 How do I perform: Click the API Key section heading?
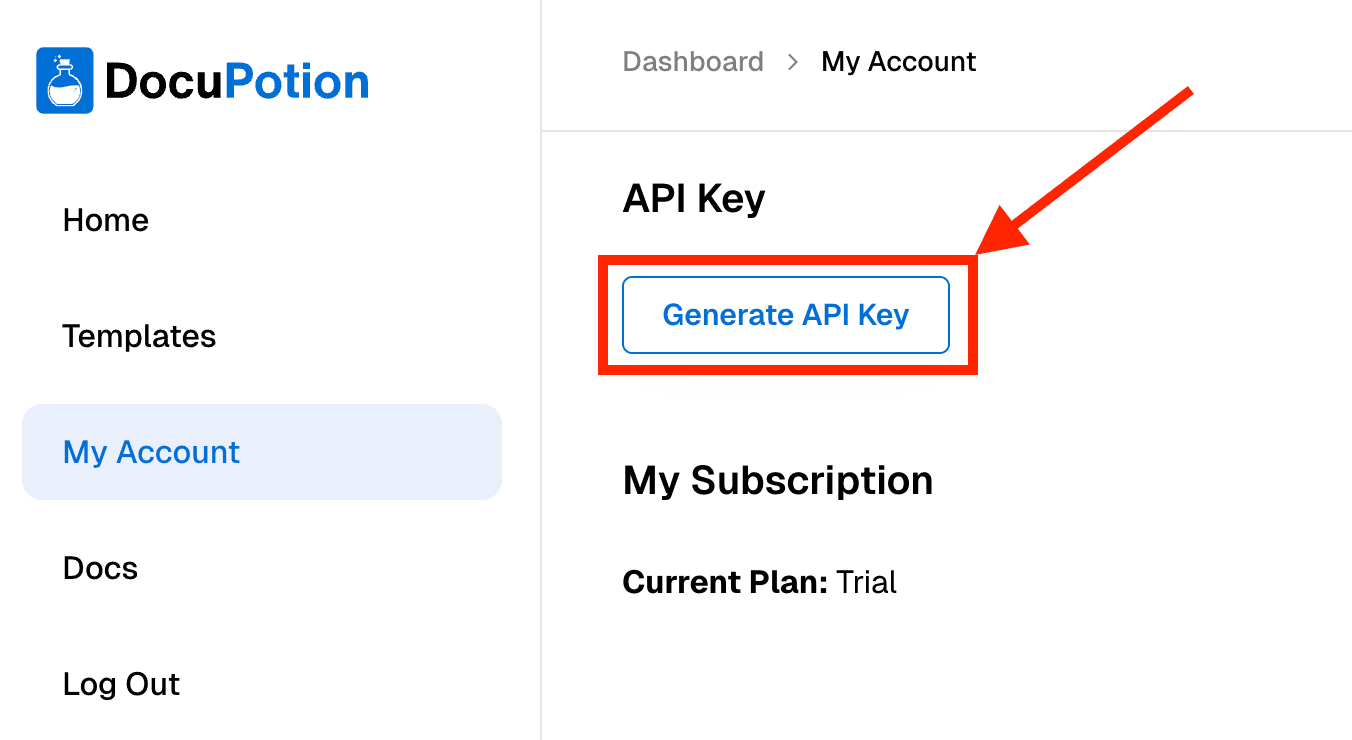[x=694, y=198]
